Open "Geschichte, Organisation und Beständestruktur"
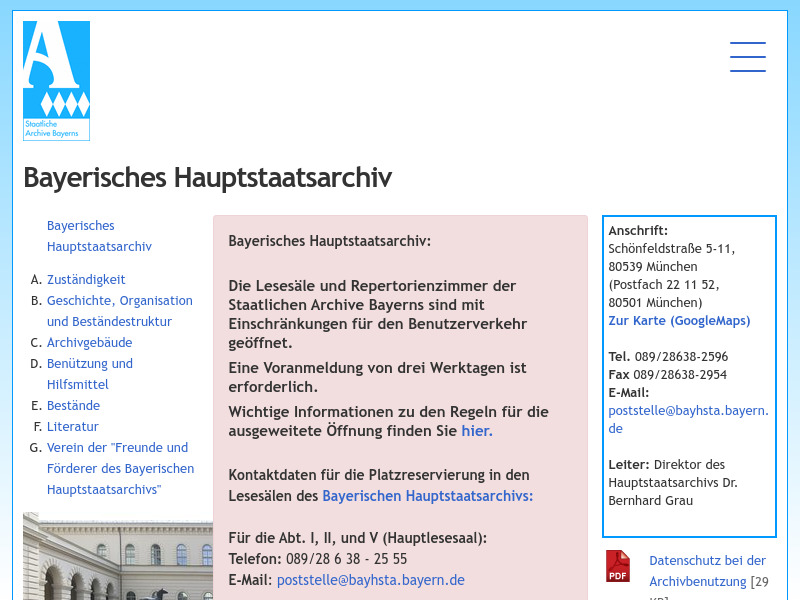The width and height of the screenshot is (800, 600). click(119, 311)
